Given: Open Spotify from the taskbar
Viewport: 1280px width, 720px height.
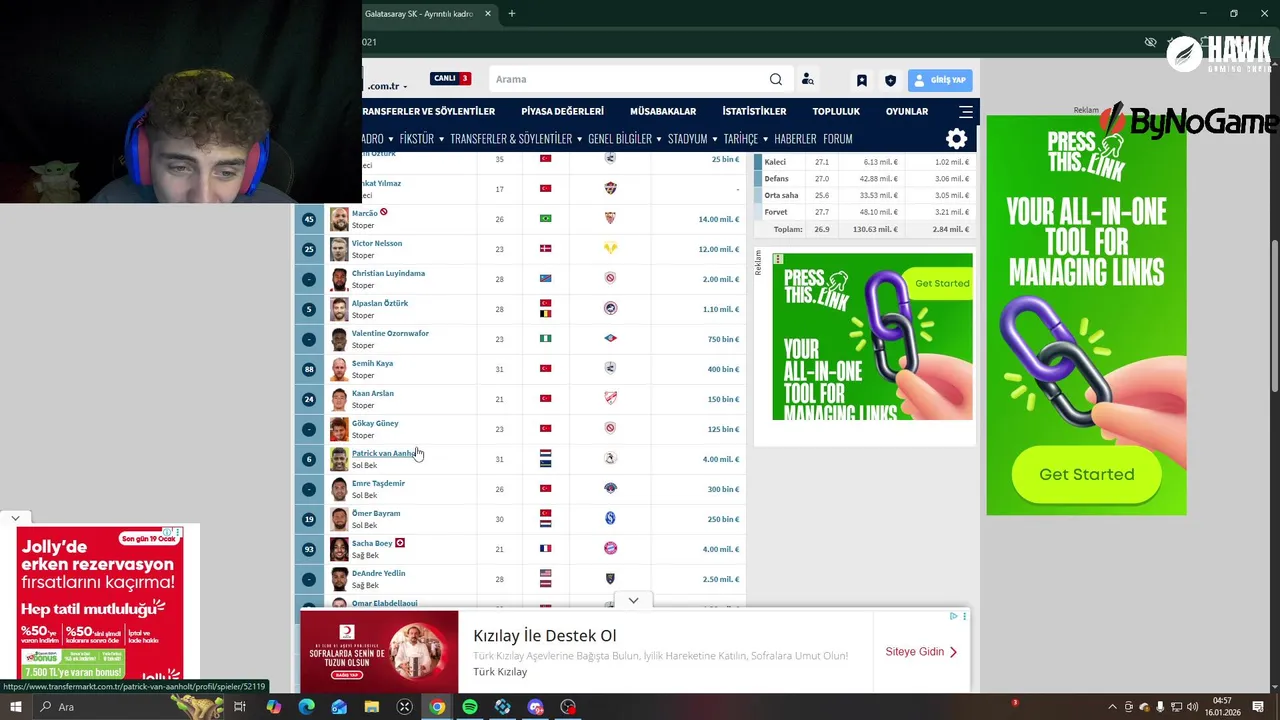Looking at the screenshot, I should (470, 707).
